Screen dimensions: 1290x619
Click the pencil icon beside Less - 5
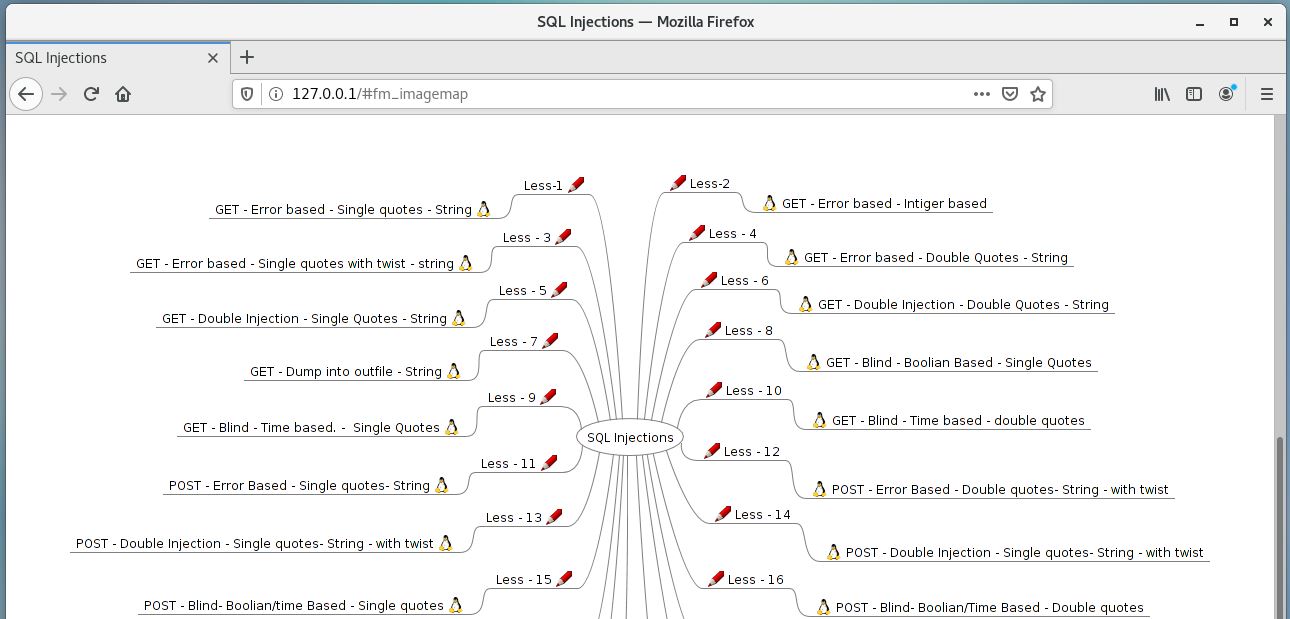coord(558,288)
